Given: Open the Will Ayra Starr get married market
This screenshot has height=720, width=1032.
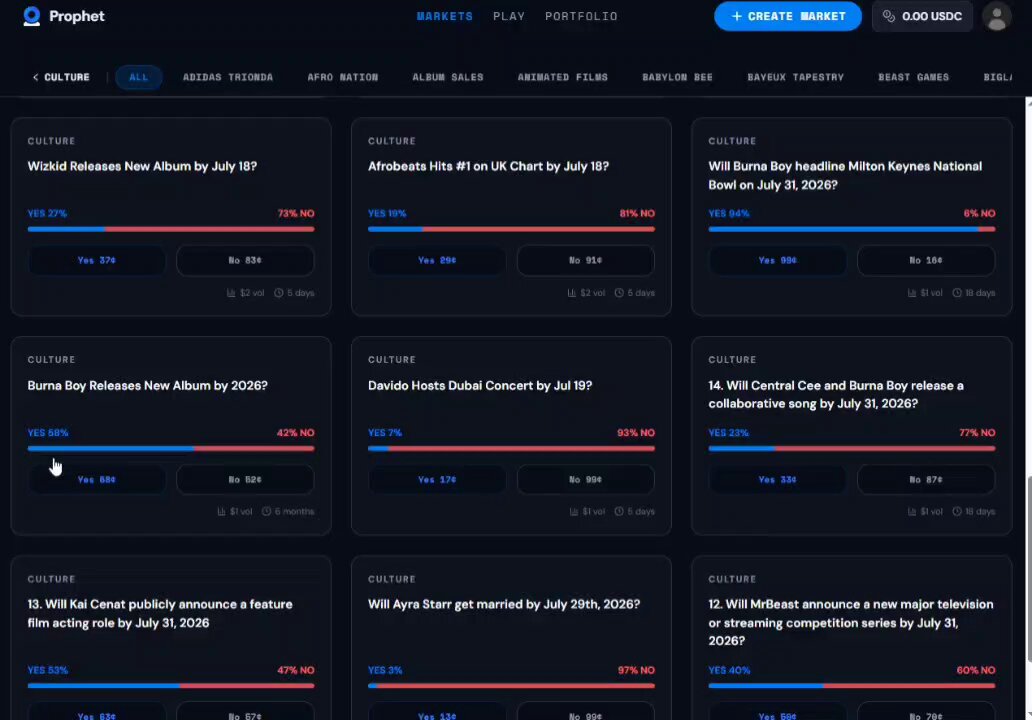Looking at the screenshot, I should [503, 604].
